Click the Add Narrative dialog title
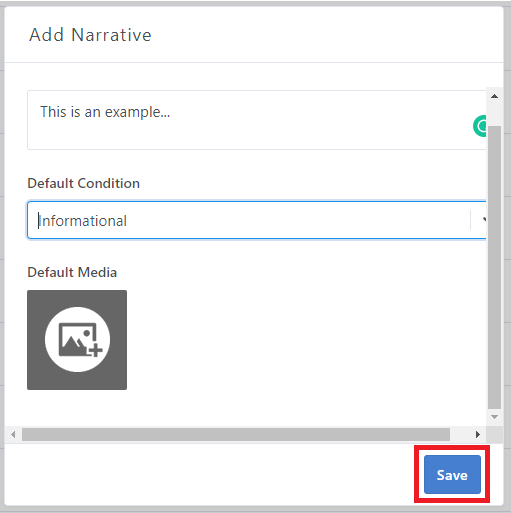This screenshot has height=513, width=511. (90, 35)
